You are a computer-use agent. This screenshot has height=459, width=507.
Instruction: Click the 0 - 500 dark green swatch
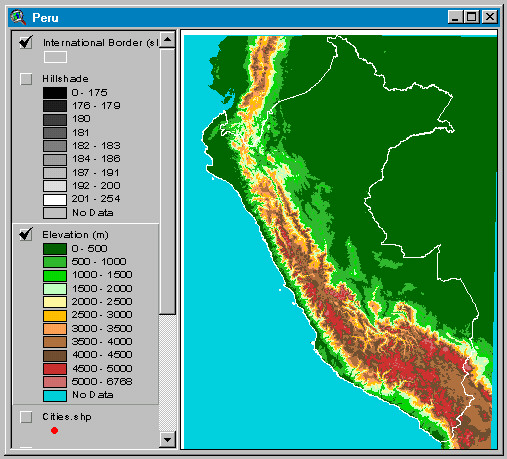55,249
